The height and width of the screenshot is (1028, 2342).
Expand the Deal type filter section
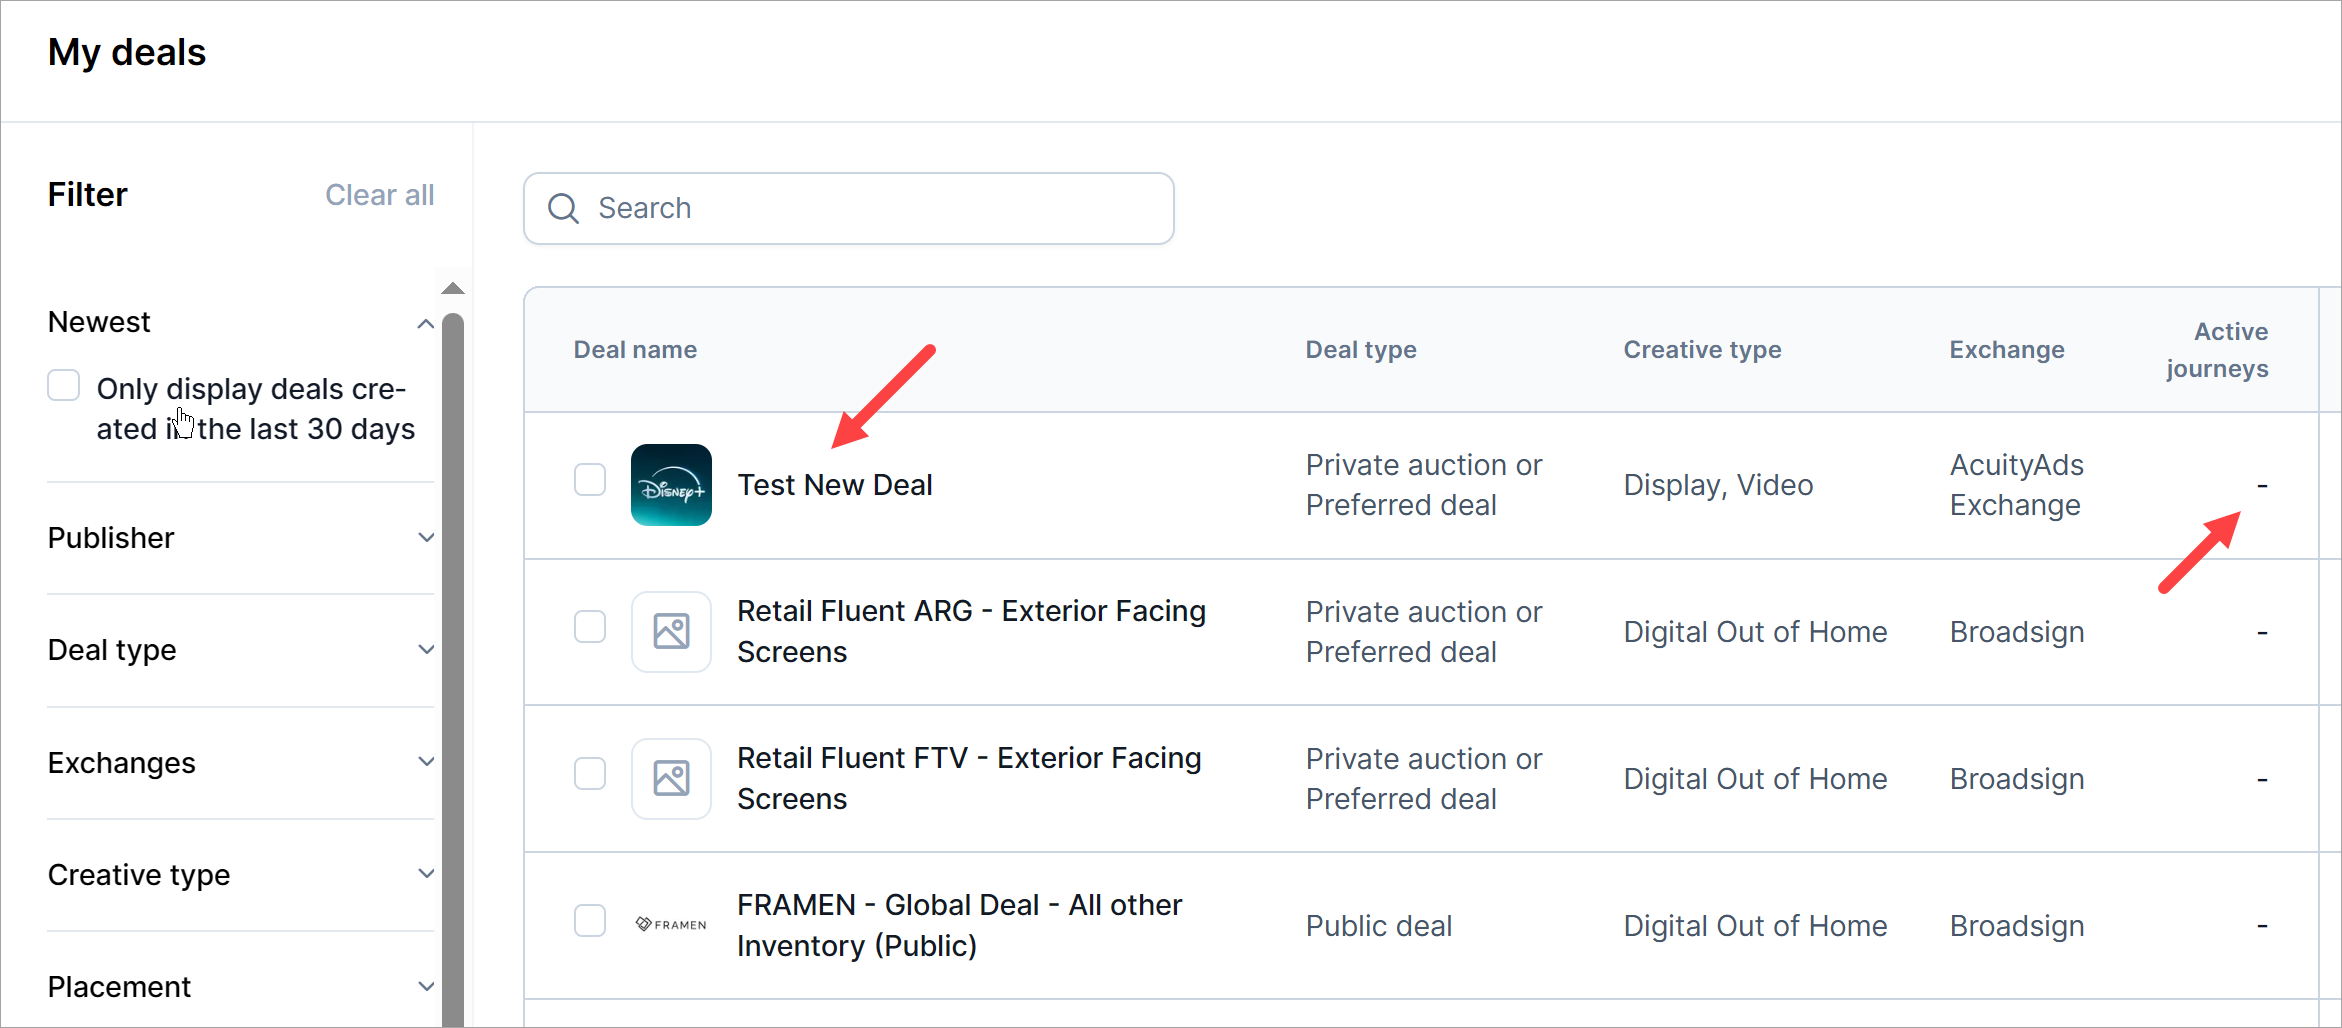point(426,650)
